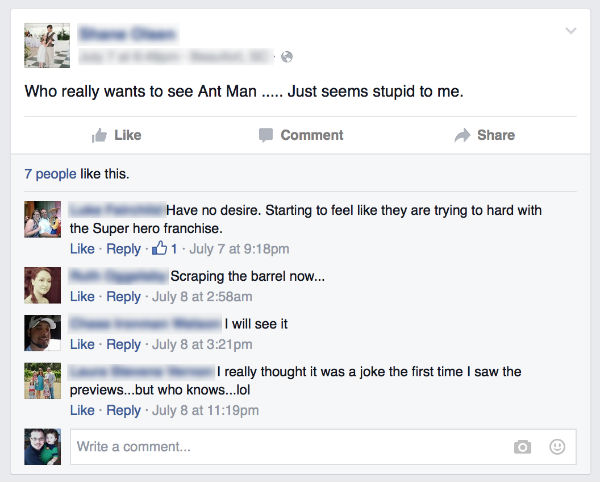This screenshot has width=600, height=482.
Task: Like the 'I will see it' comment
Action: pos(82,344)
